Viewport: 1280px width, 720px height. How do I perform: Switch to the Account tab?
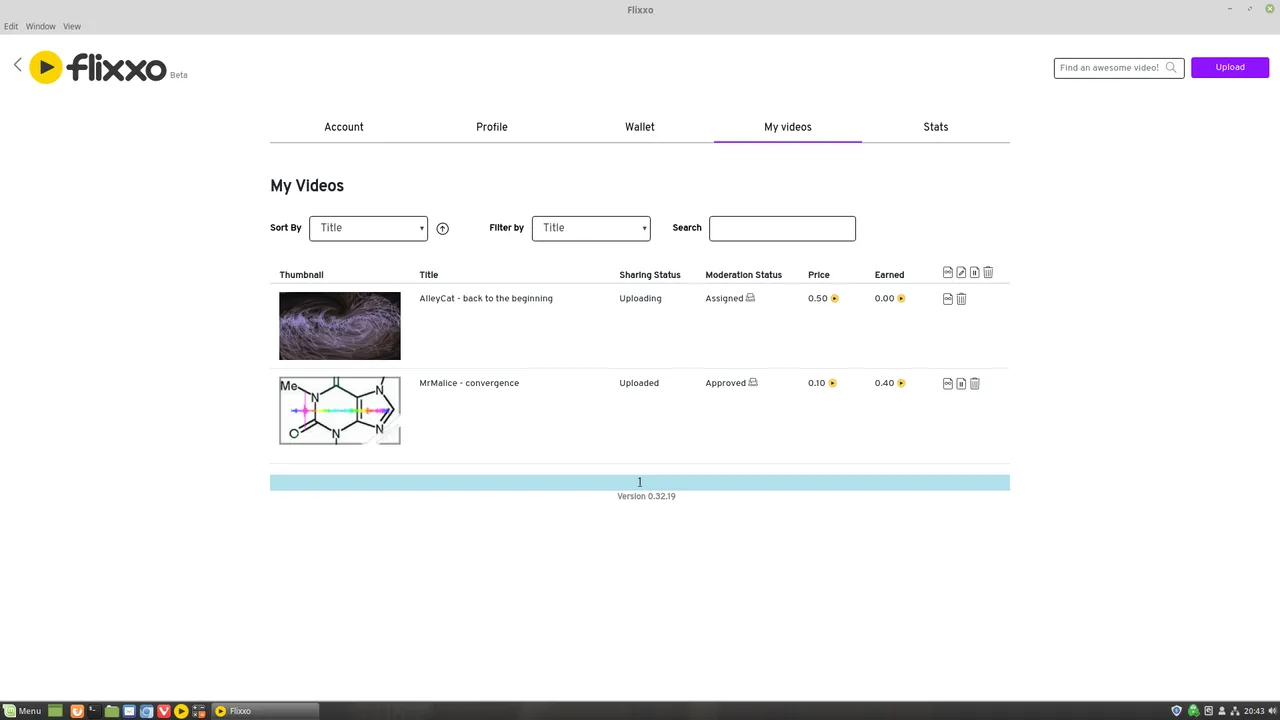(x=344, y=127)
